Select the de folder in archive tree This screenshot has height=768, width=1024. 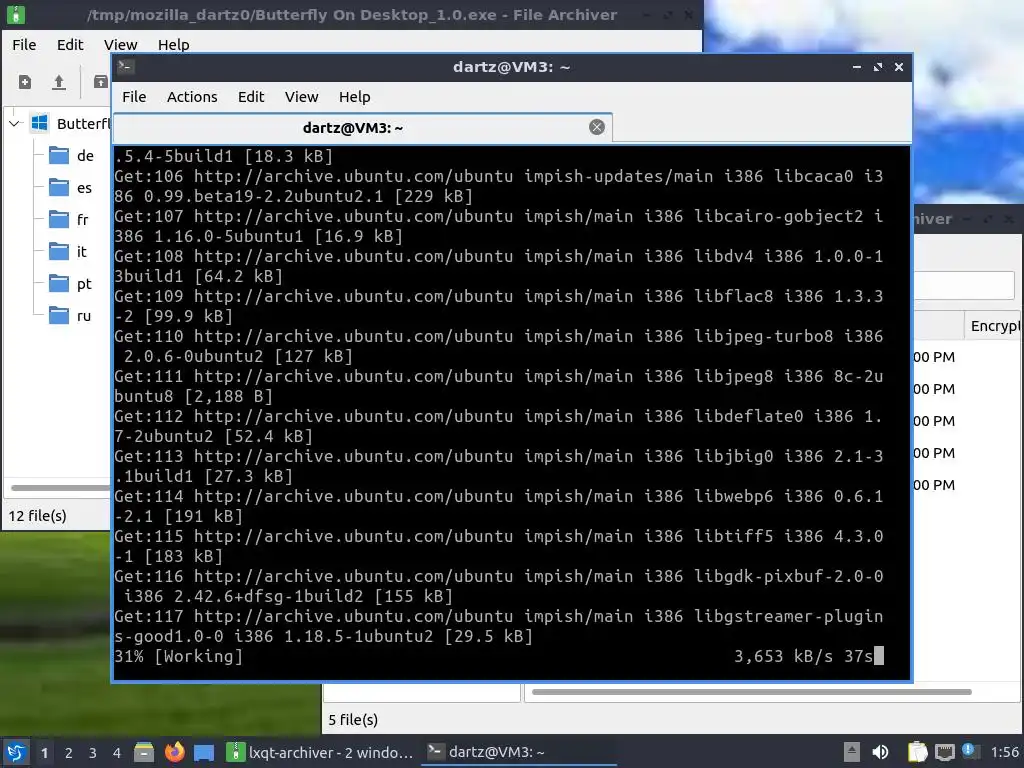pos(72,155)
